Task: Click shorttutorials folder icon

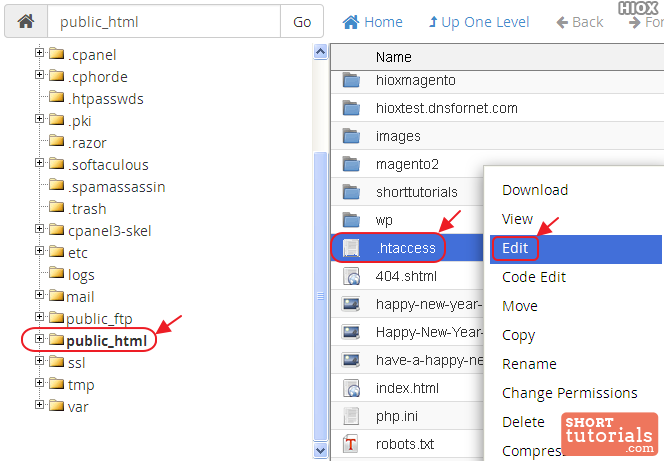Action: point(351,192)
